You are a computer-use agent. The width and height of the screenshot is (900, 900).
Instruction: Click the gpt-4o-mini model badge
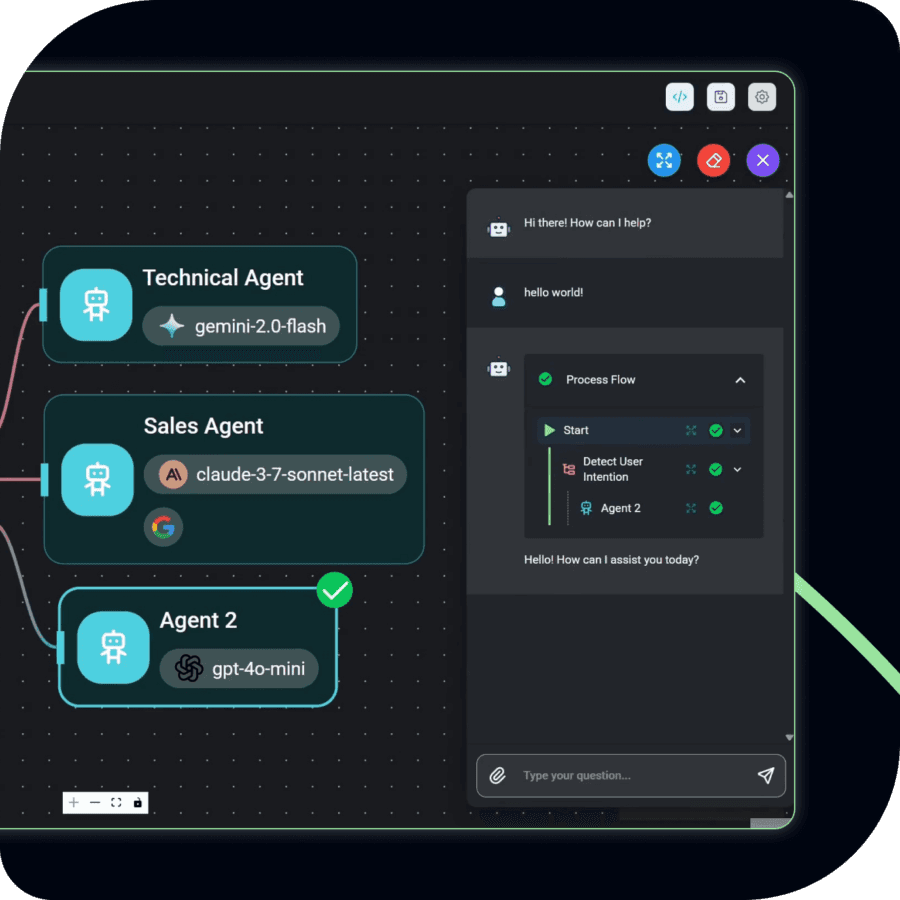point(239,668)
